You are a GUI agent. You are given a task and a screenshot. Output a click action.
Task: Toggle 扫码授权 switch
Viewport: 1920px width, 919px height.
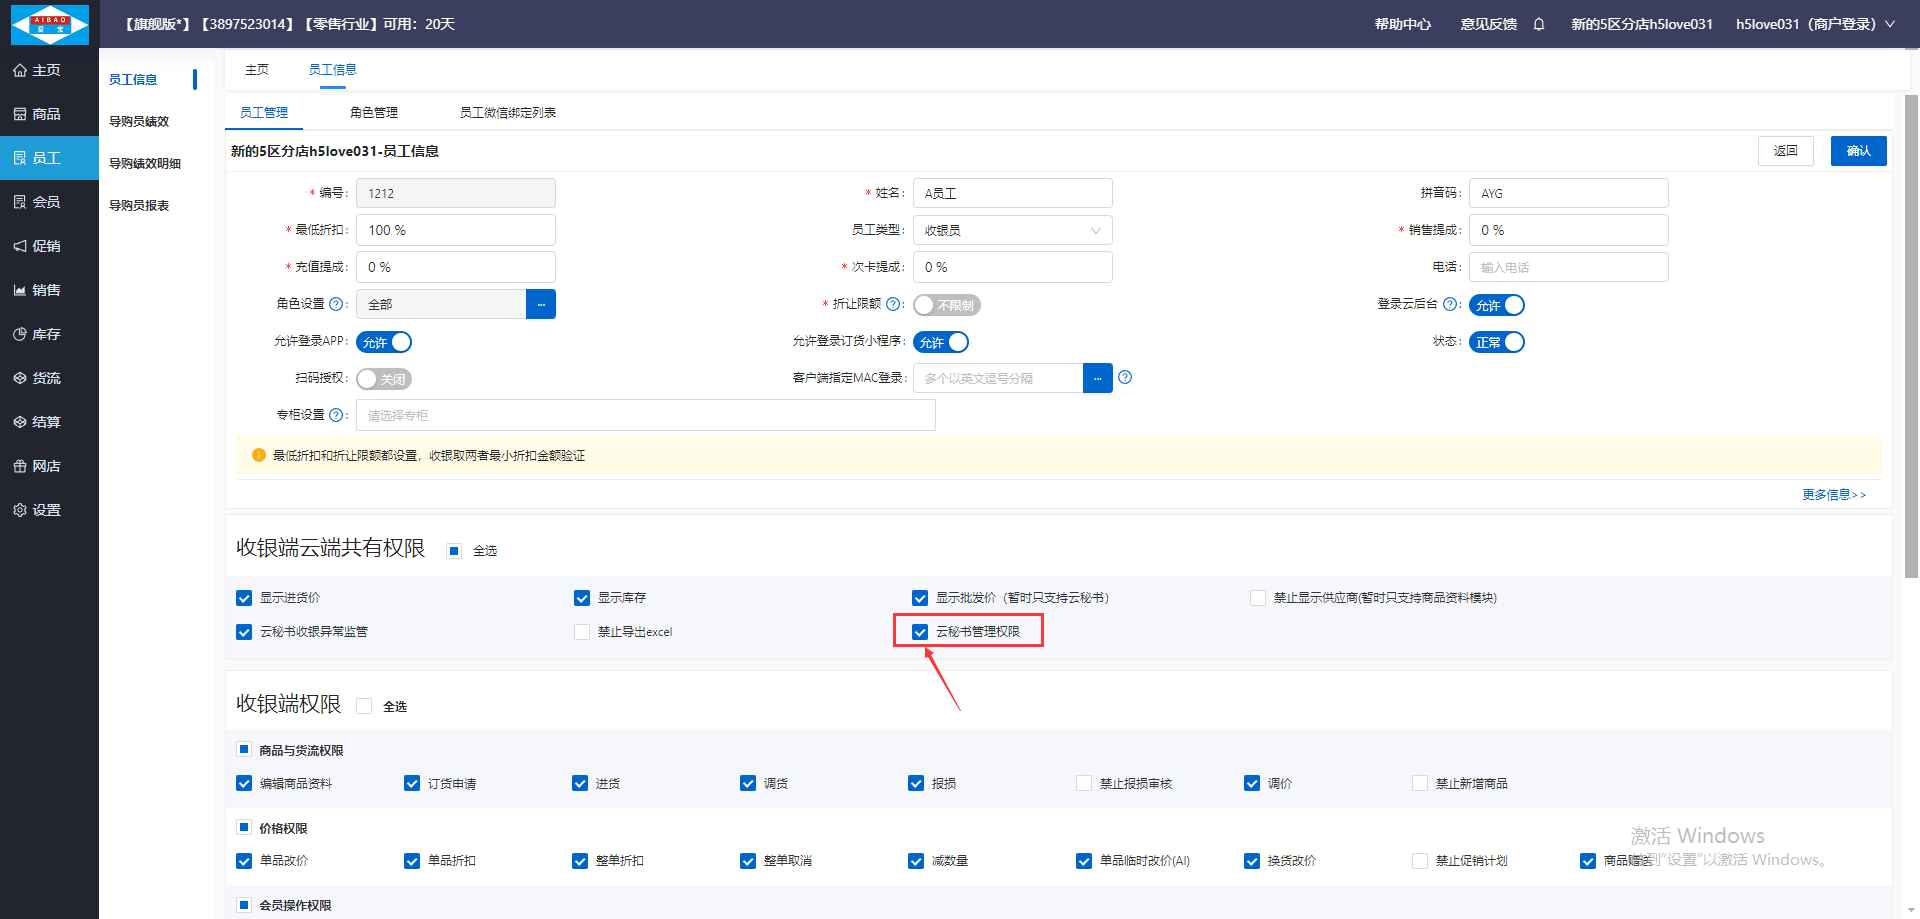384,379
